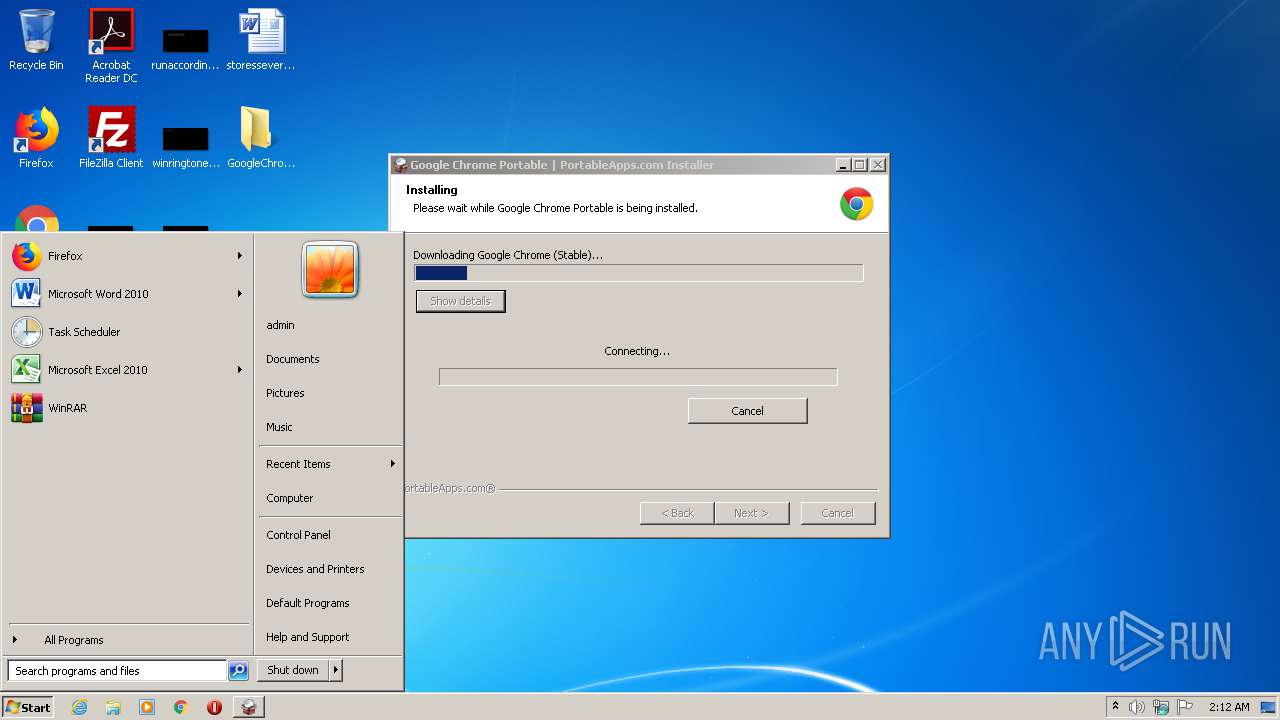Viewport: 1280px width, 720px height.
Task: Open the Recycle Bin desktop icon
Action: click(x=36, y=40)
